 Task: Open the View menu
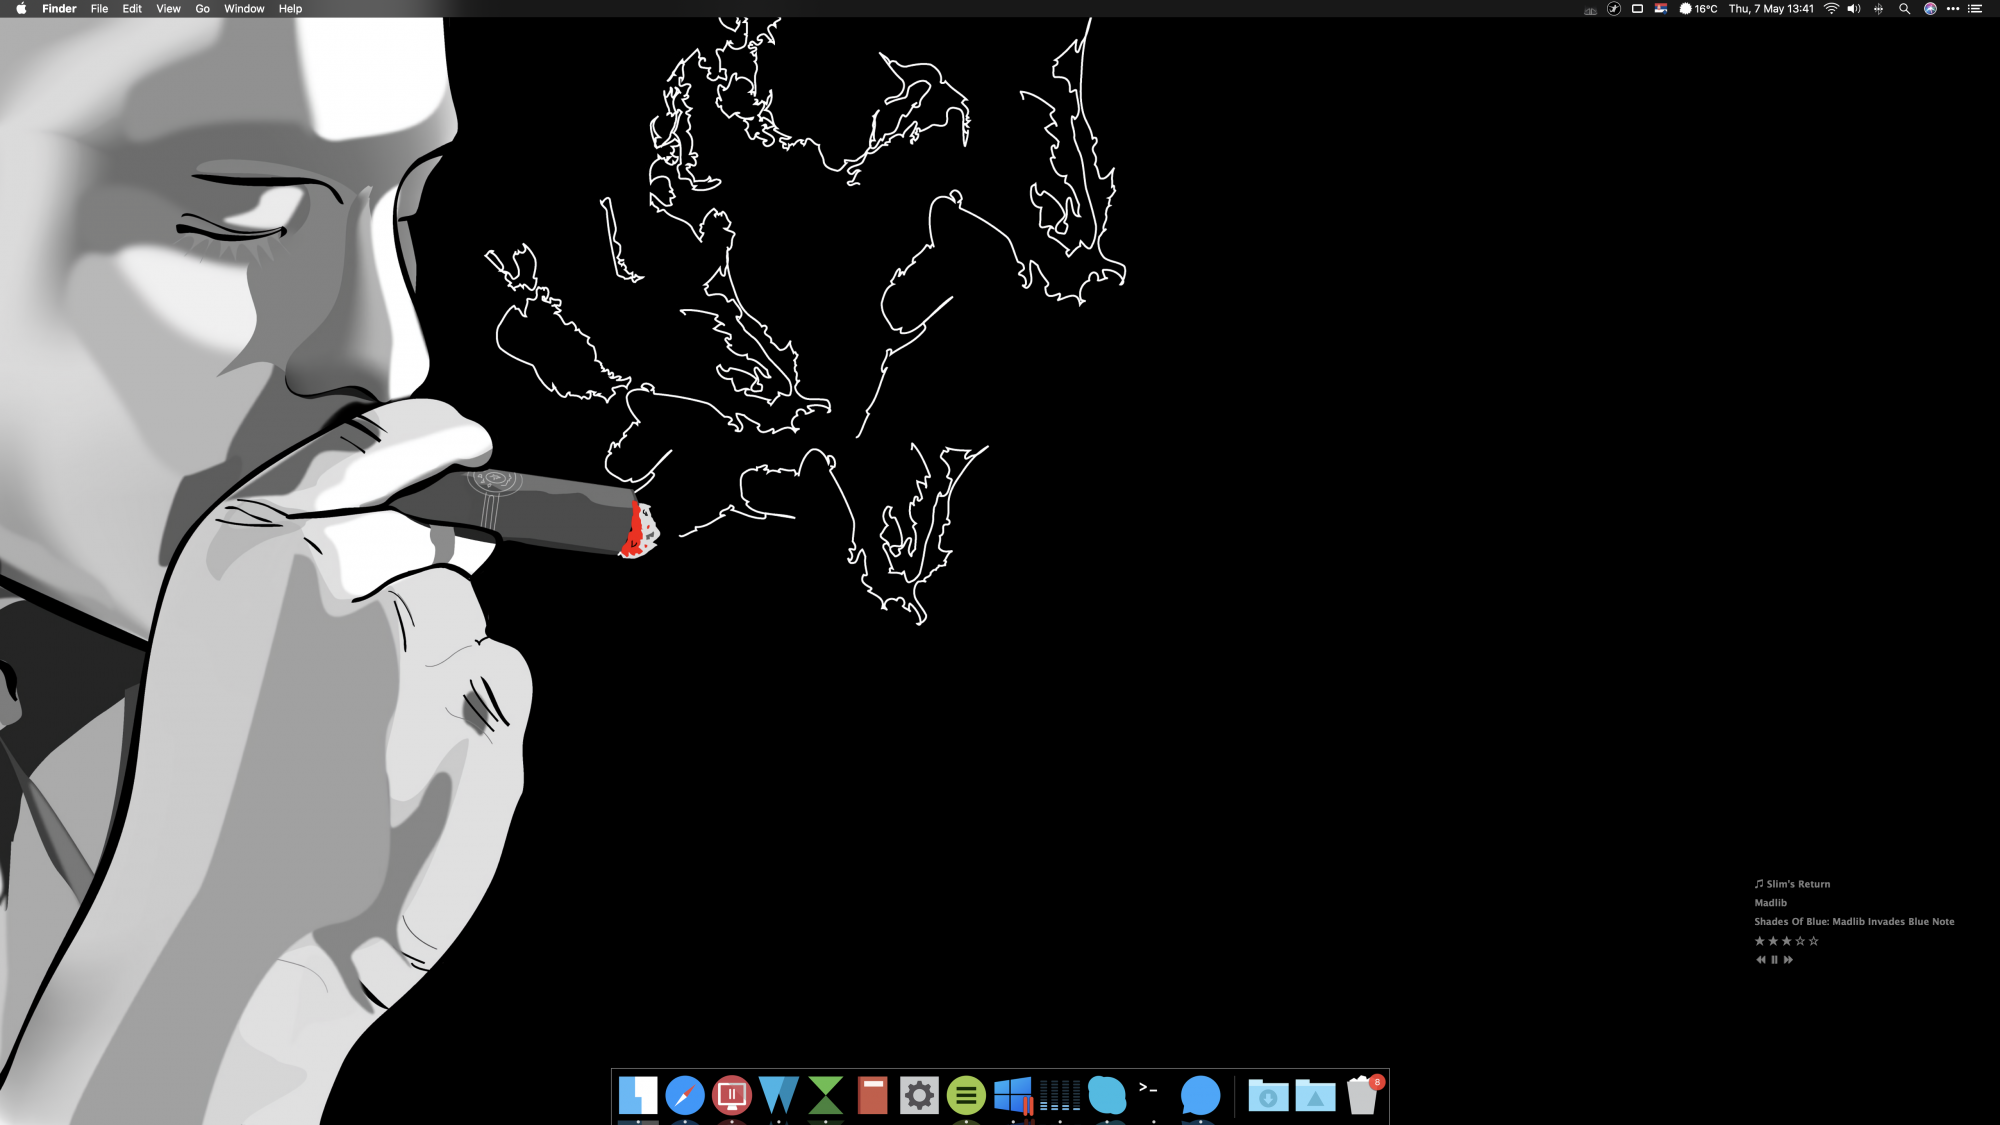[168, 9]
